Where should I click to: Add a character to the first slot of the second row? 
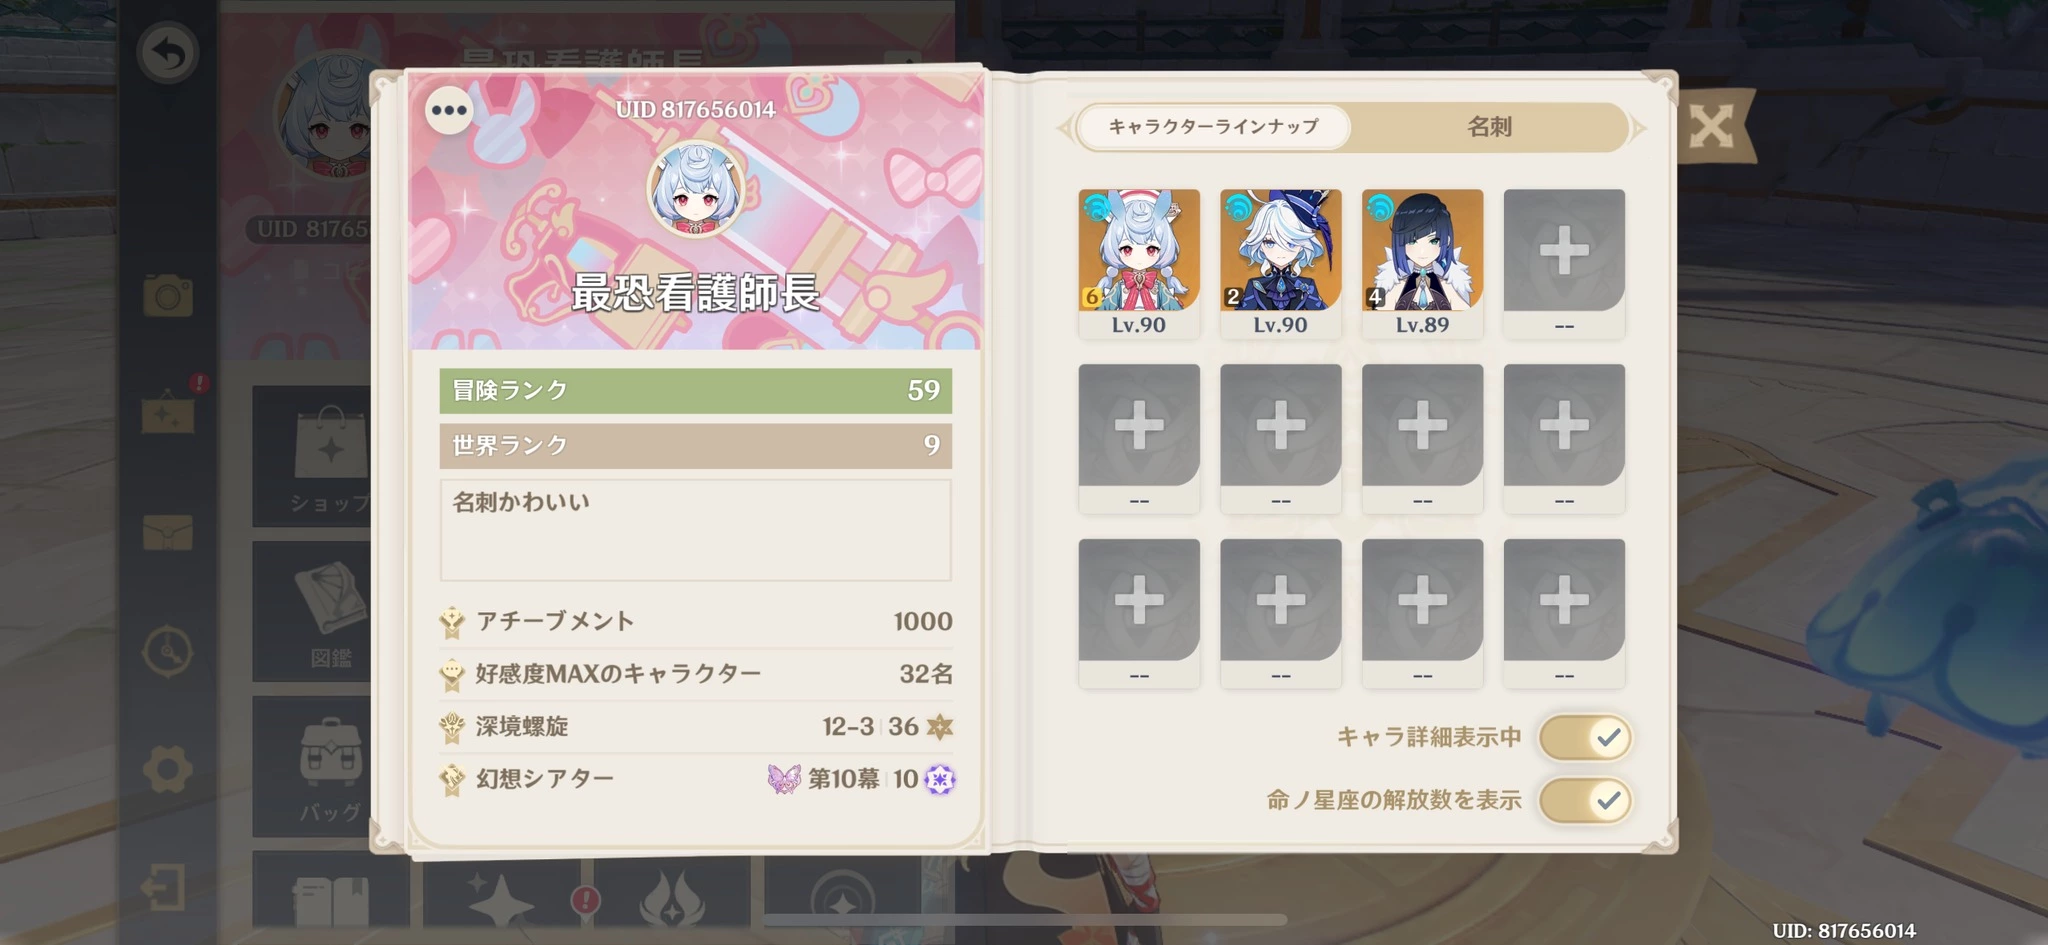[x=1139, y=439]
